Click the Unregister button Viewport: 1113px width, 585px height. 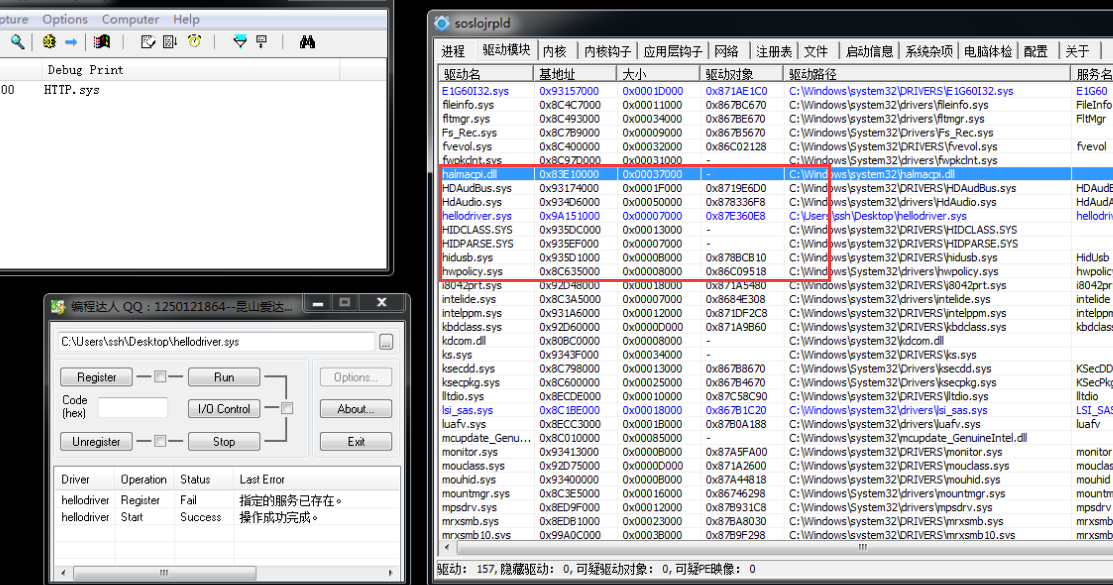(x=97, y=442)
